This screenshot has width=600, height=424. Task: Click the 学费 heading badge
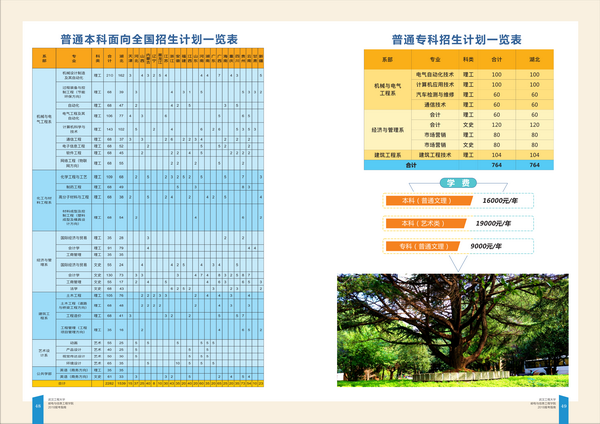coord(458,183)
